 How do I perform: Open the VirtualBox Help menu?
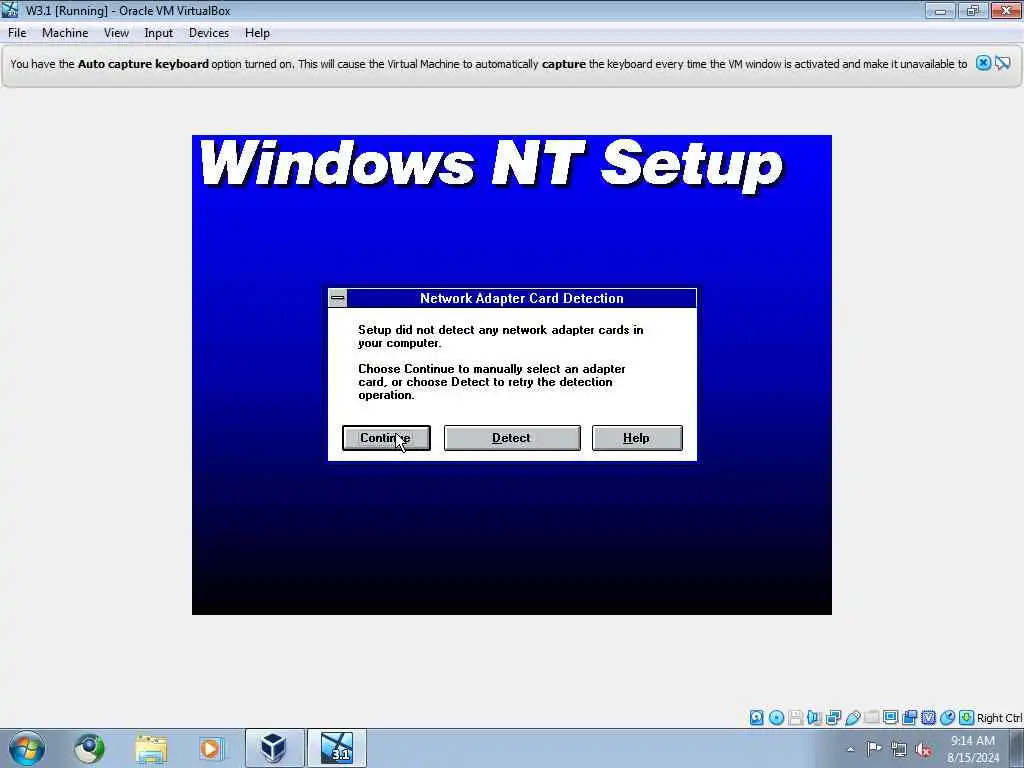click(257, 33)
